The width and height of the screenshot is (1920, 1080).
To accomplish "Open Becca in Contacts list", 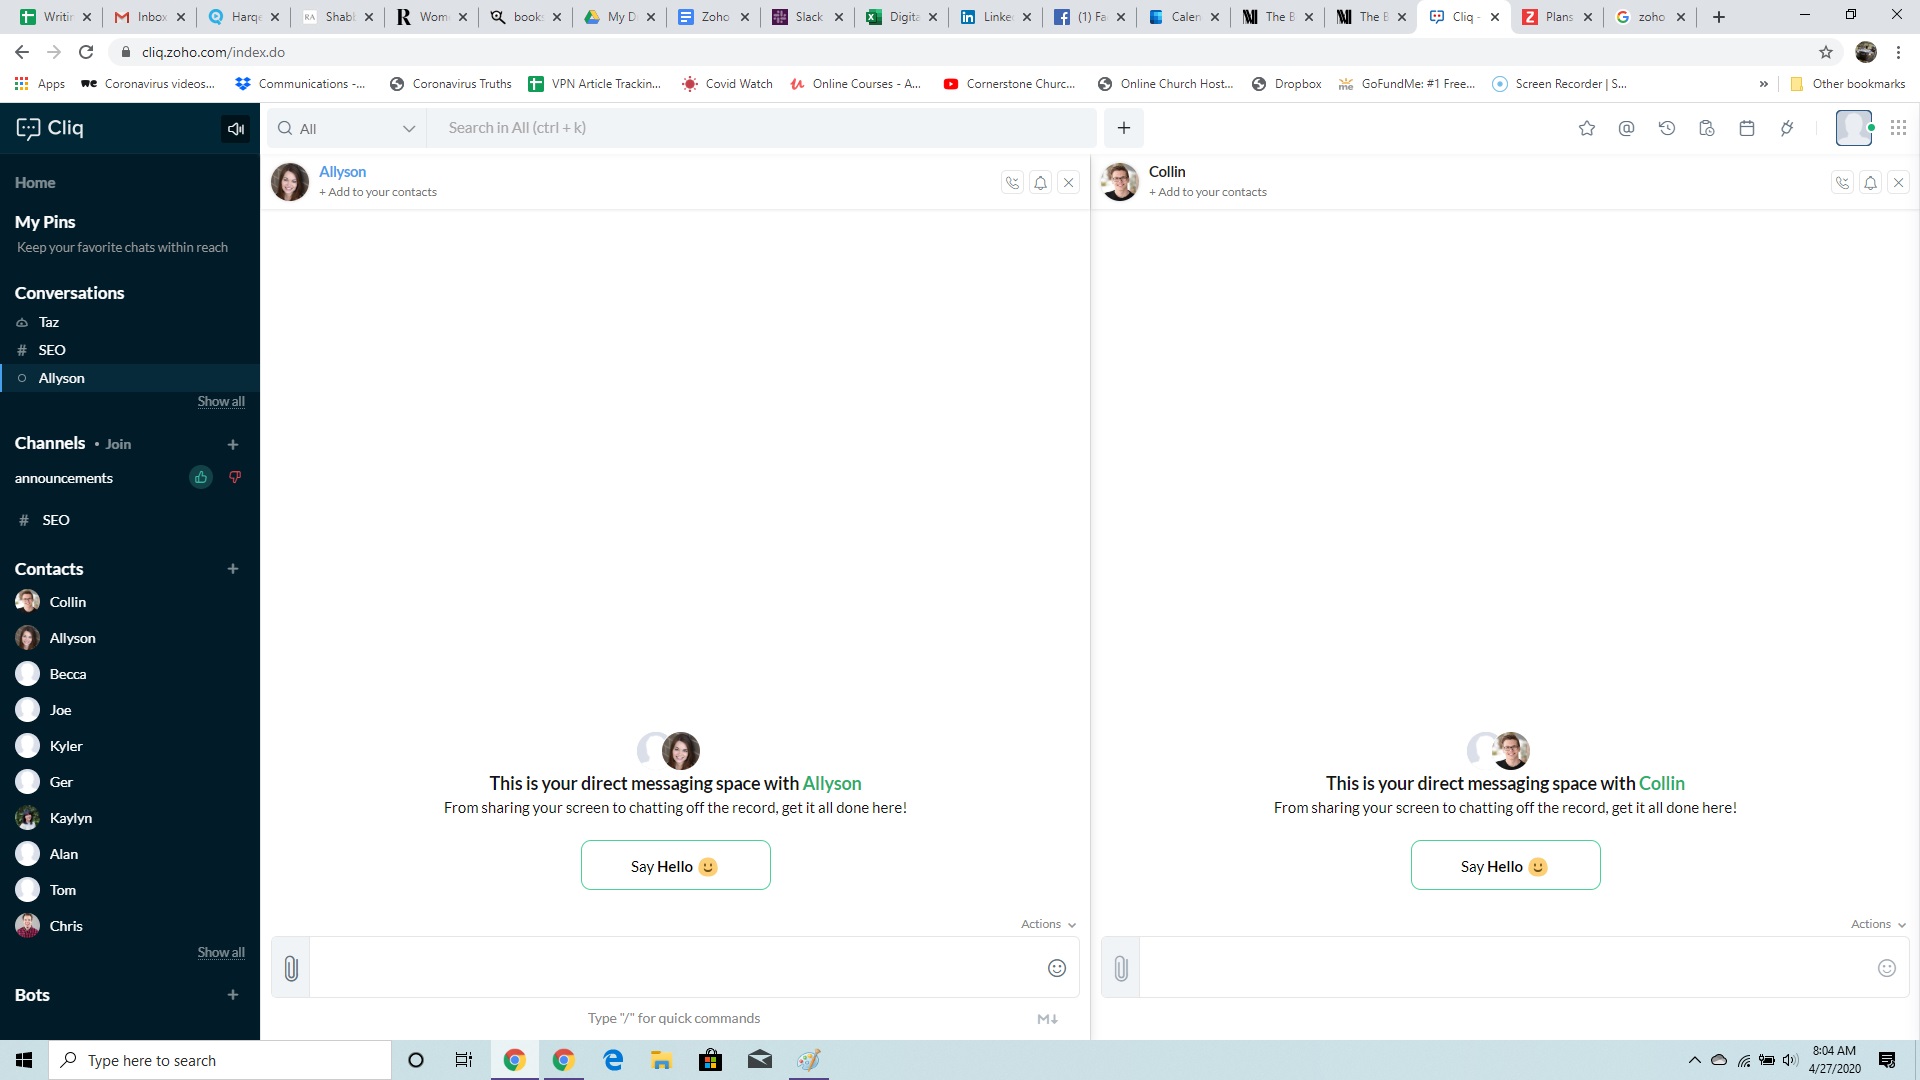I will pos(130,674).
